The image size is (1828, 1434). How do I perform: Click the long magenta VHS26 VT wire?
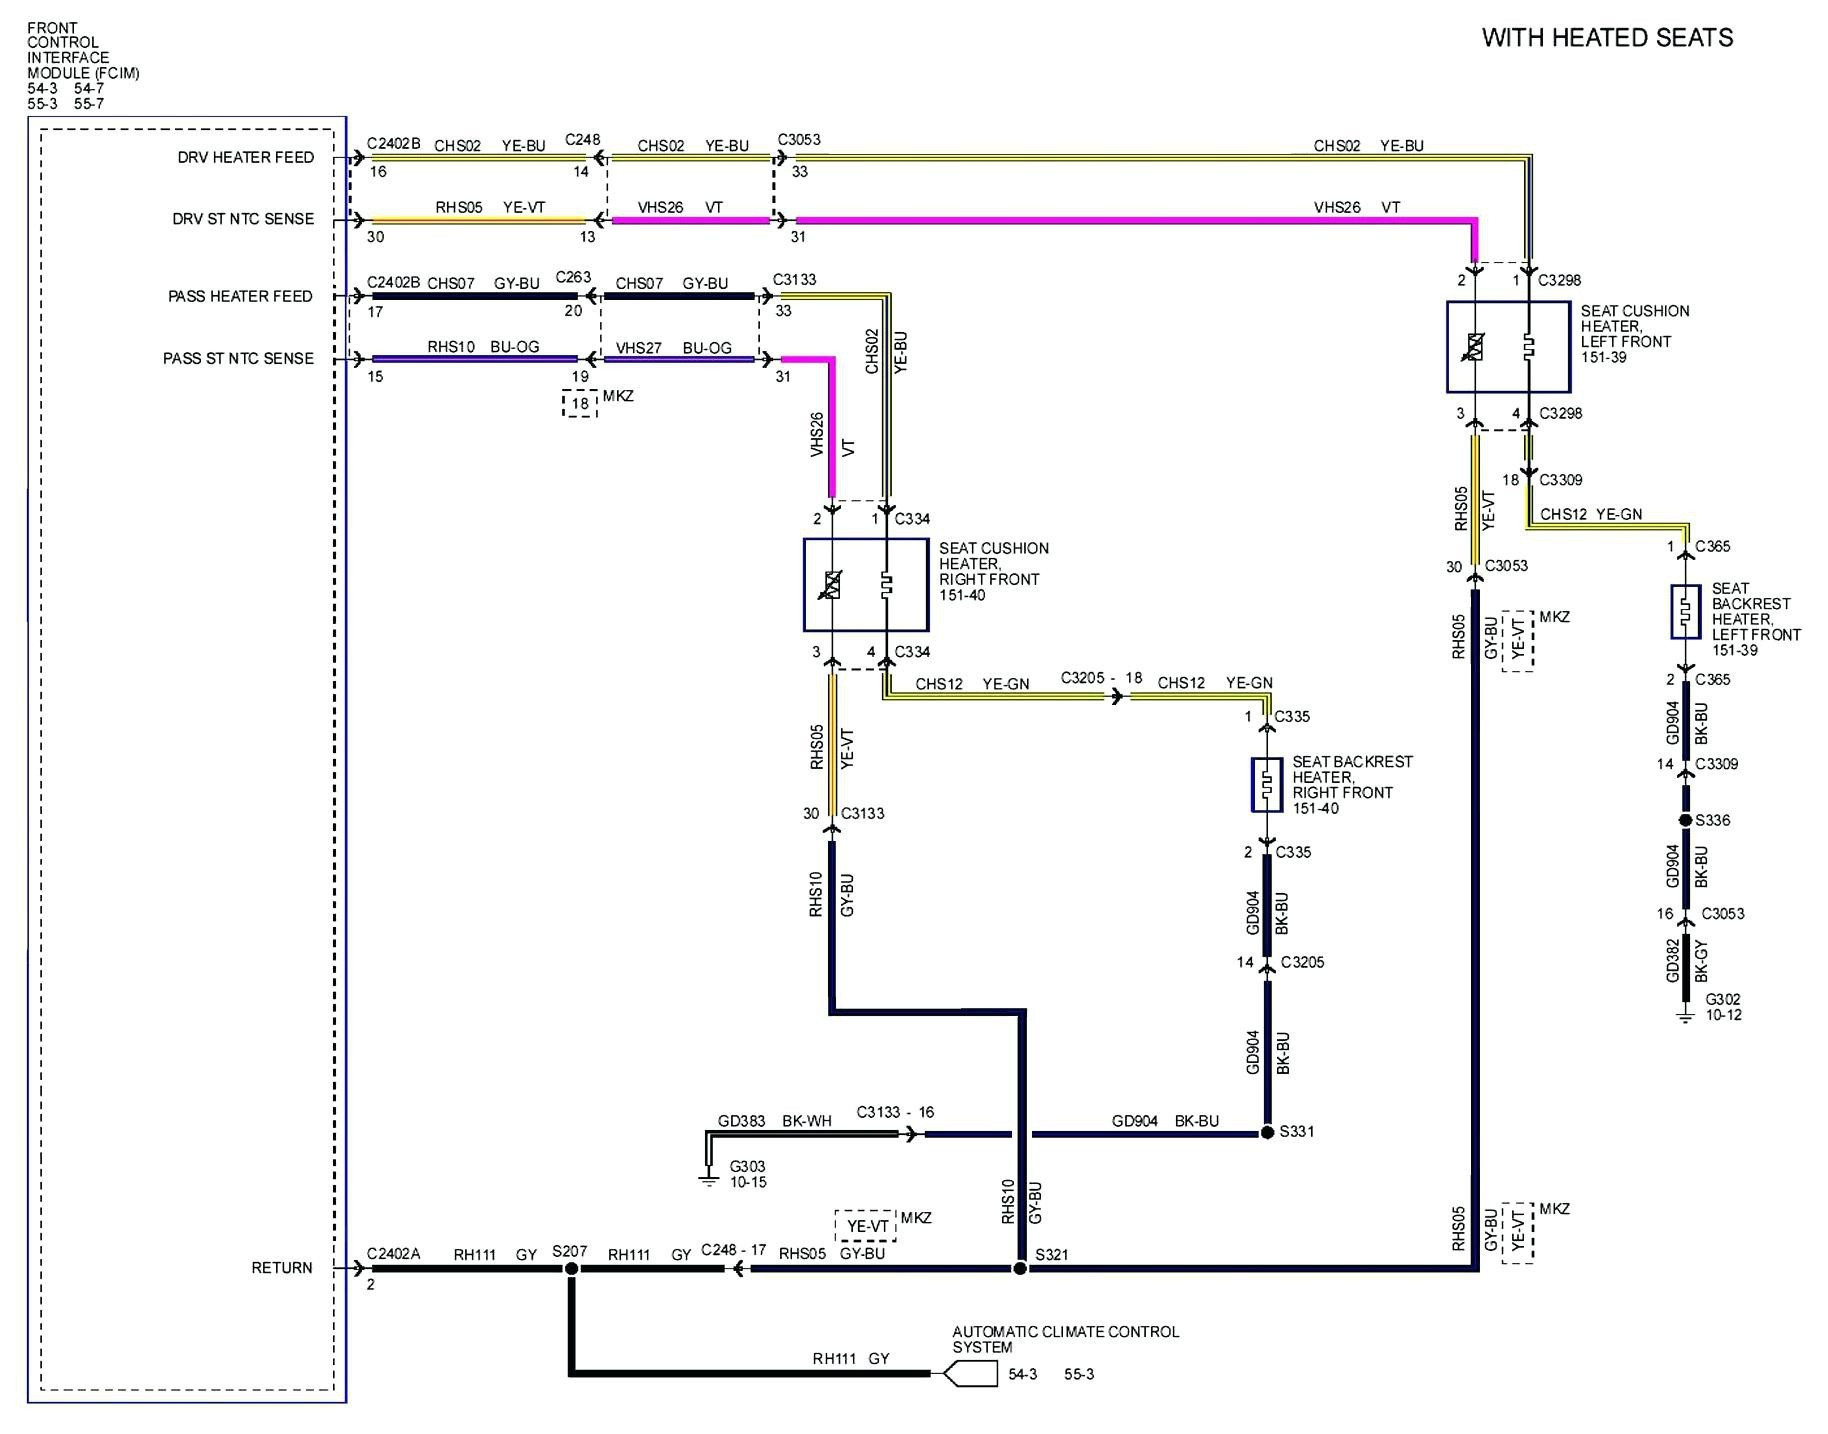[x=1130, y=220]
